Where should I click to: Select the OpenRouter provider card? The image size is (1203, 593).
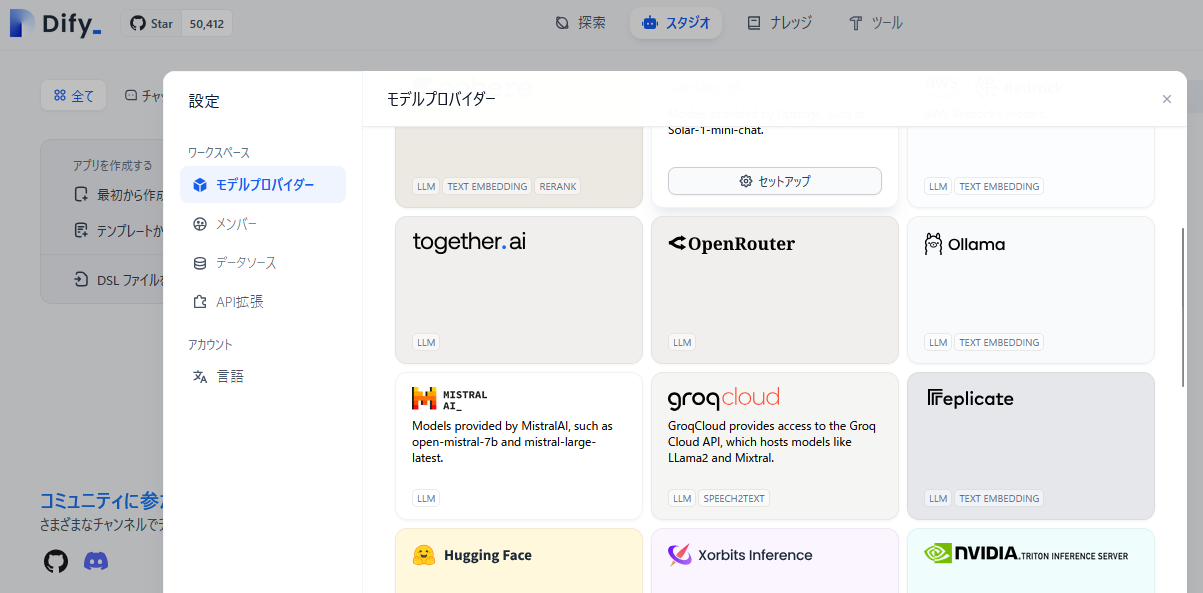pyautogui.click(x=775, y=290)
